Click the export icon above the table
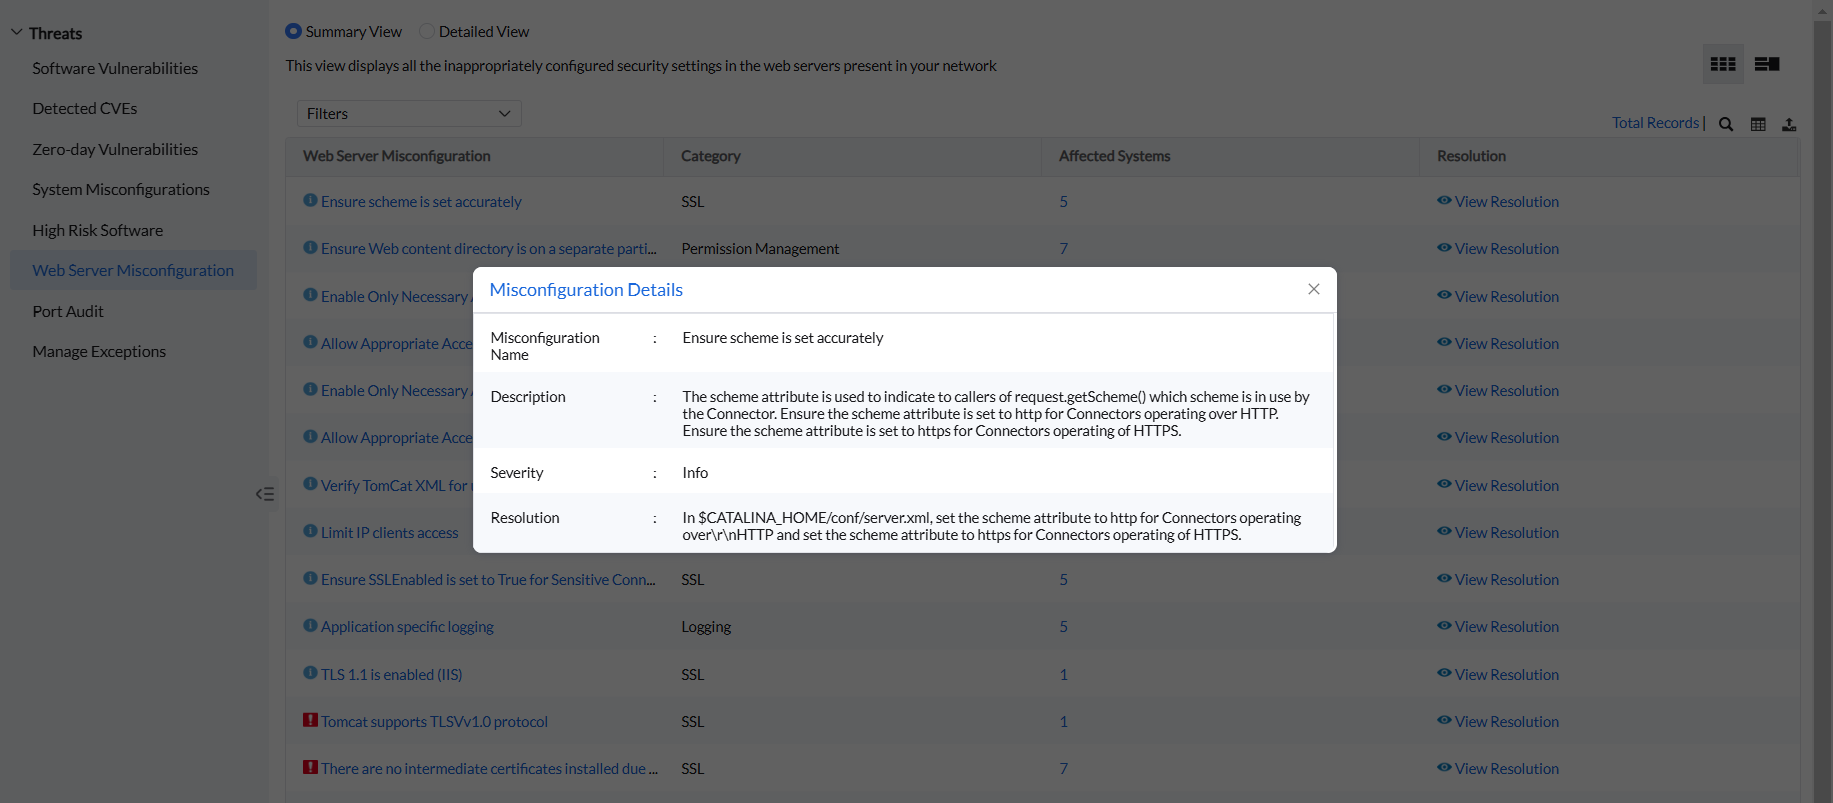This screenshot has height=803, width=1833. [1789, 124]
